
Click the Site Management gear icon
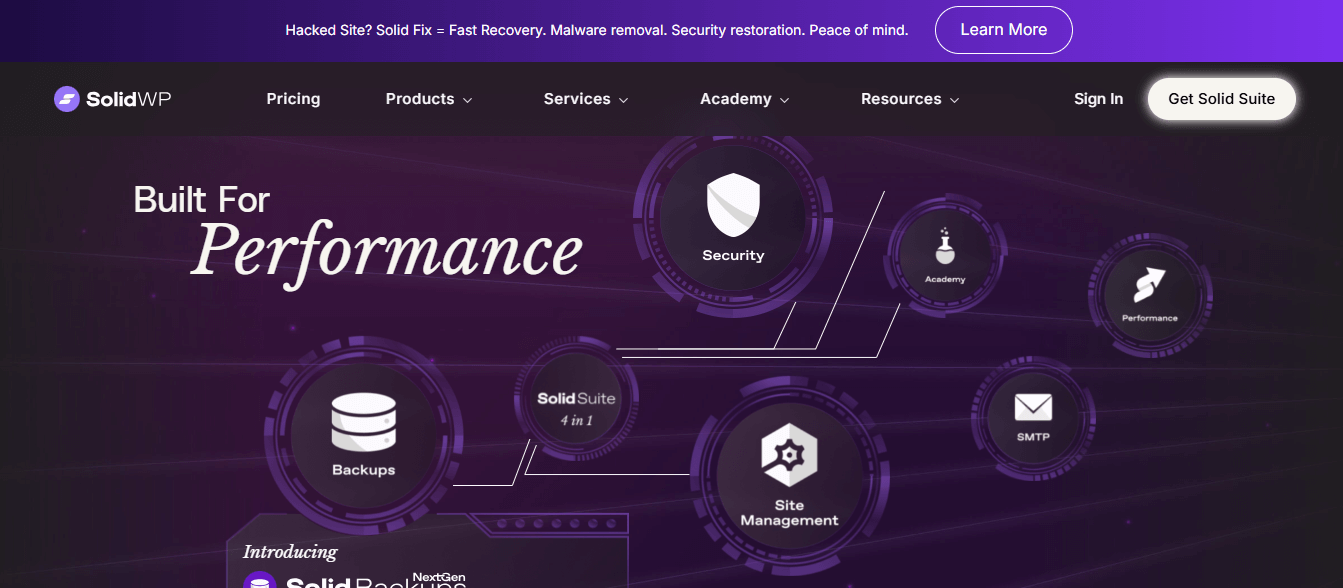click(789, 456)
